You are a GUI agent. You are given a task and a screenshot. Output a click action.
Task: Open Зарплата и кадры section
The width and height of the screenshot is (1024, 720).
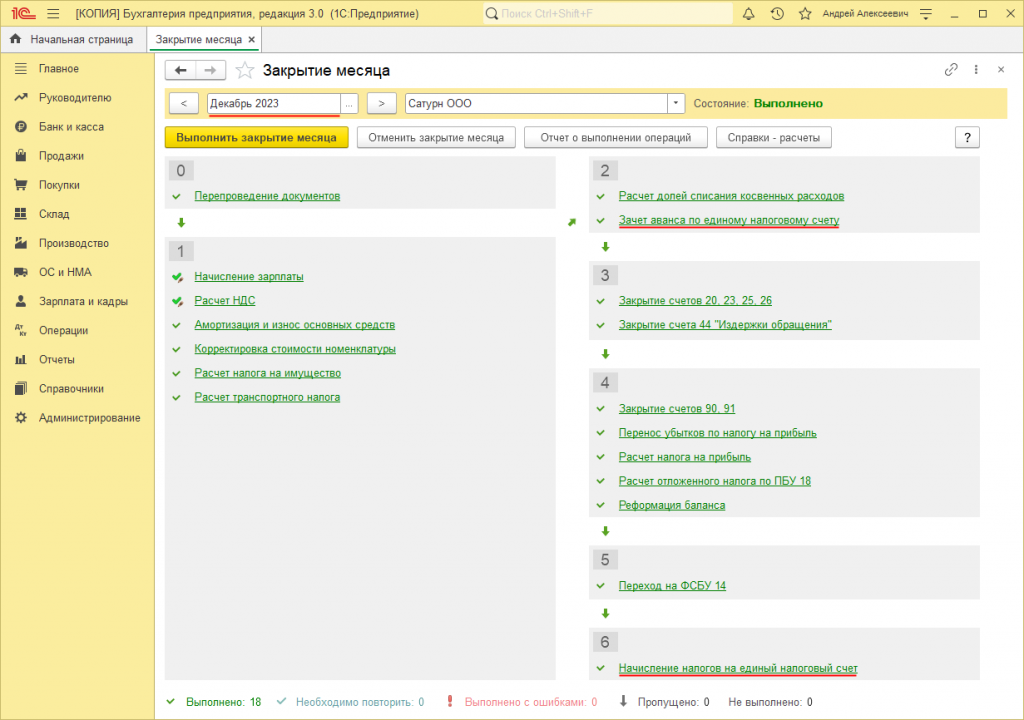pos(83,301)
